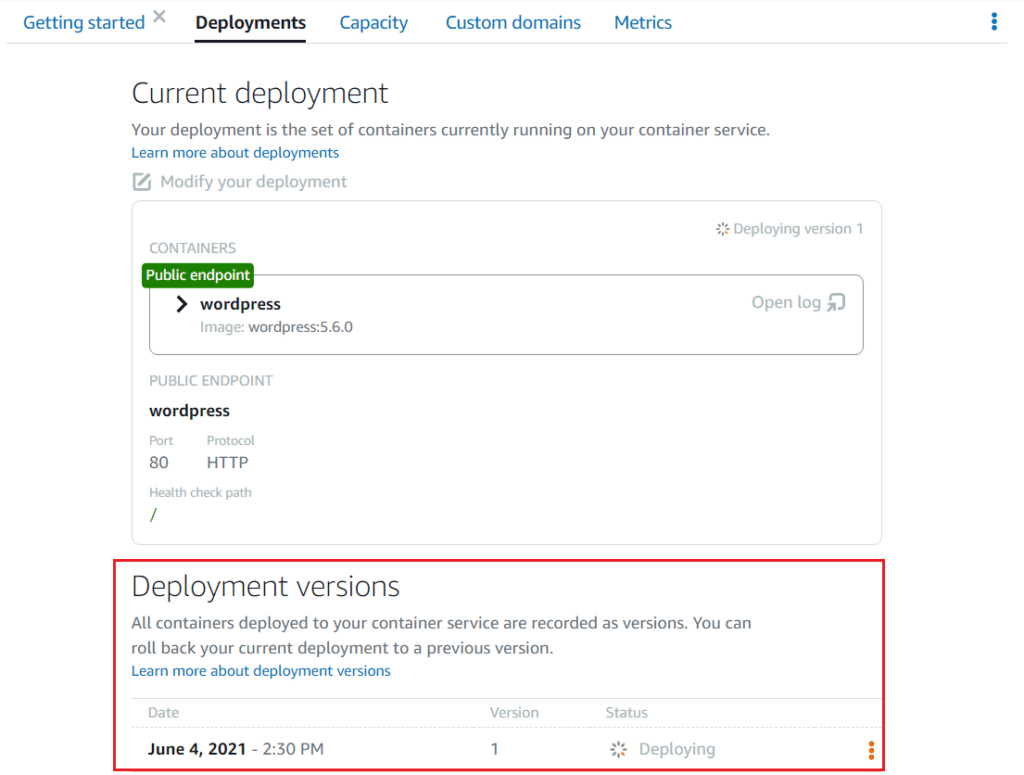This screenshot has height=775, width=1024.
Task: Return to the Getting started page
Action: click(84, 22)
